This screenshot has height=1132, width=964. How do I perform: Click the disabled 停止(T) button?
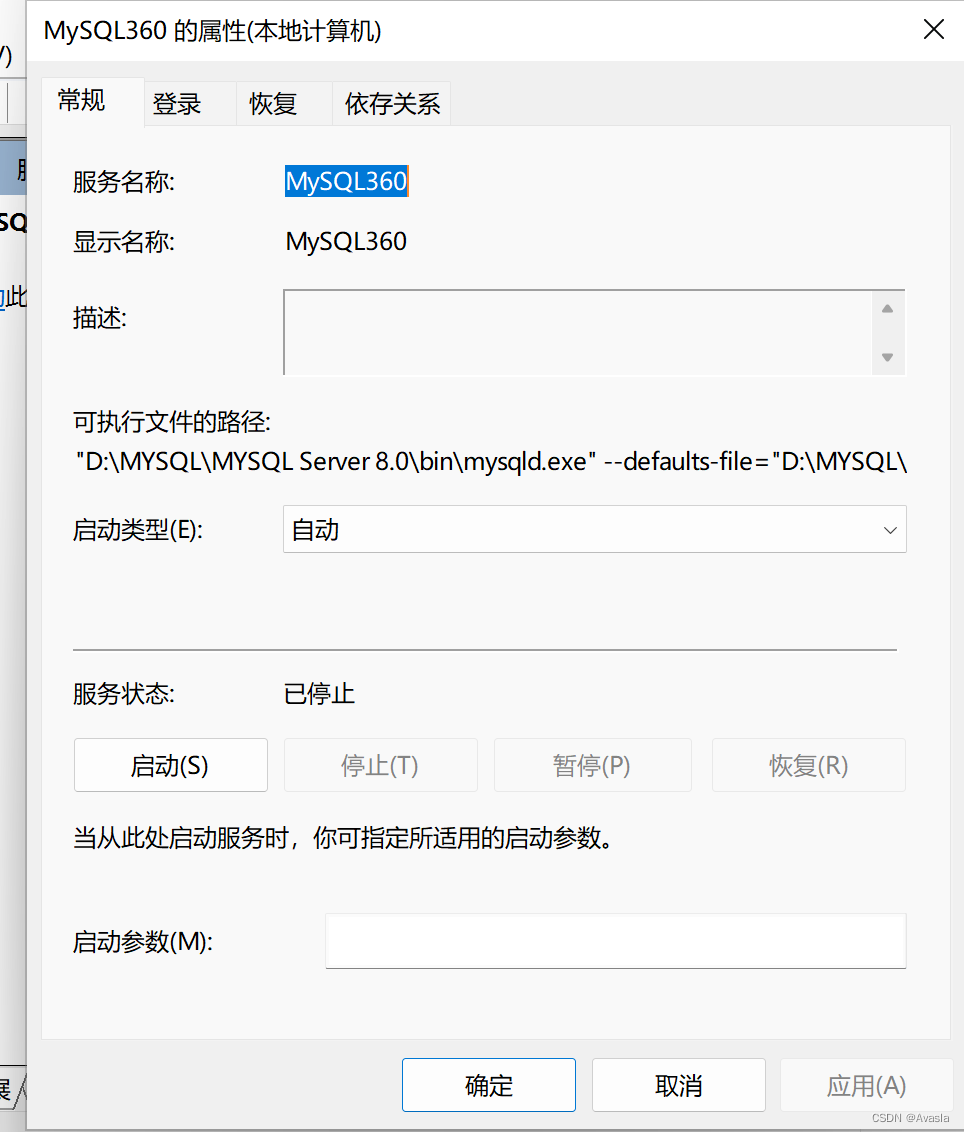[x=381, y=765]
